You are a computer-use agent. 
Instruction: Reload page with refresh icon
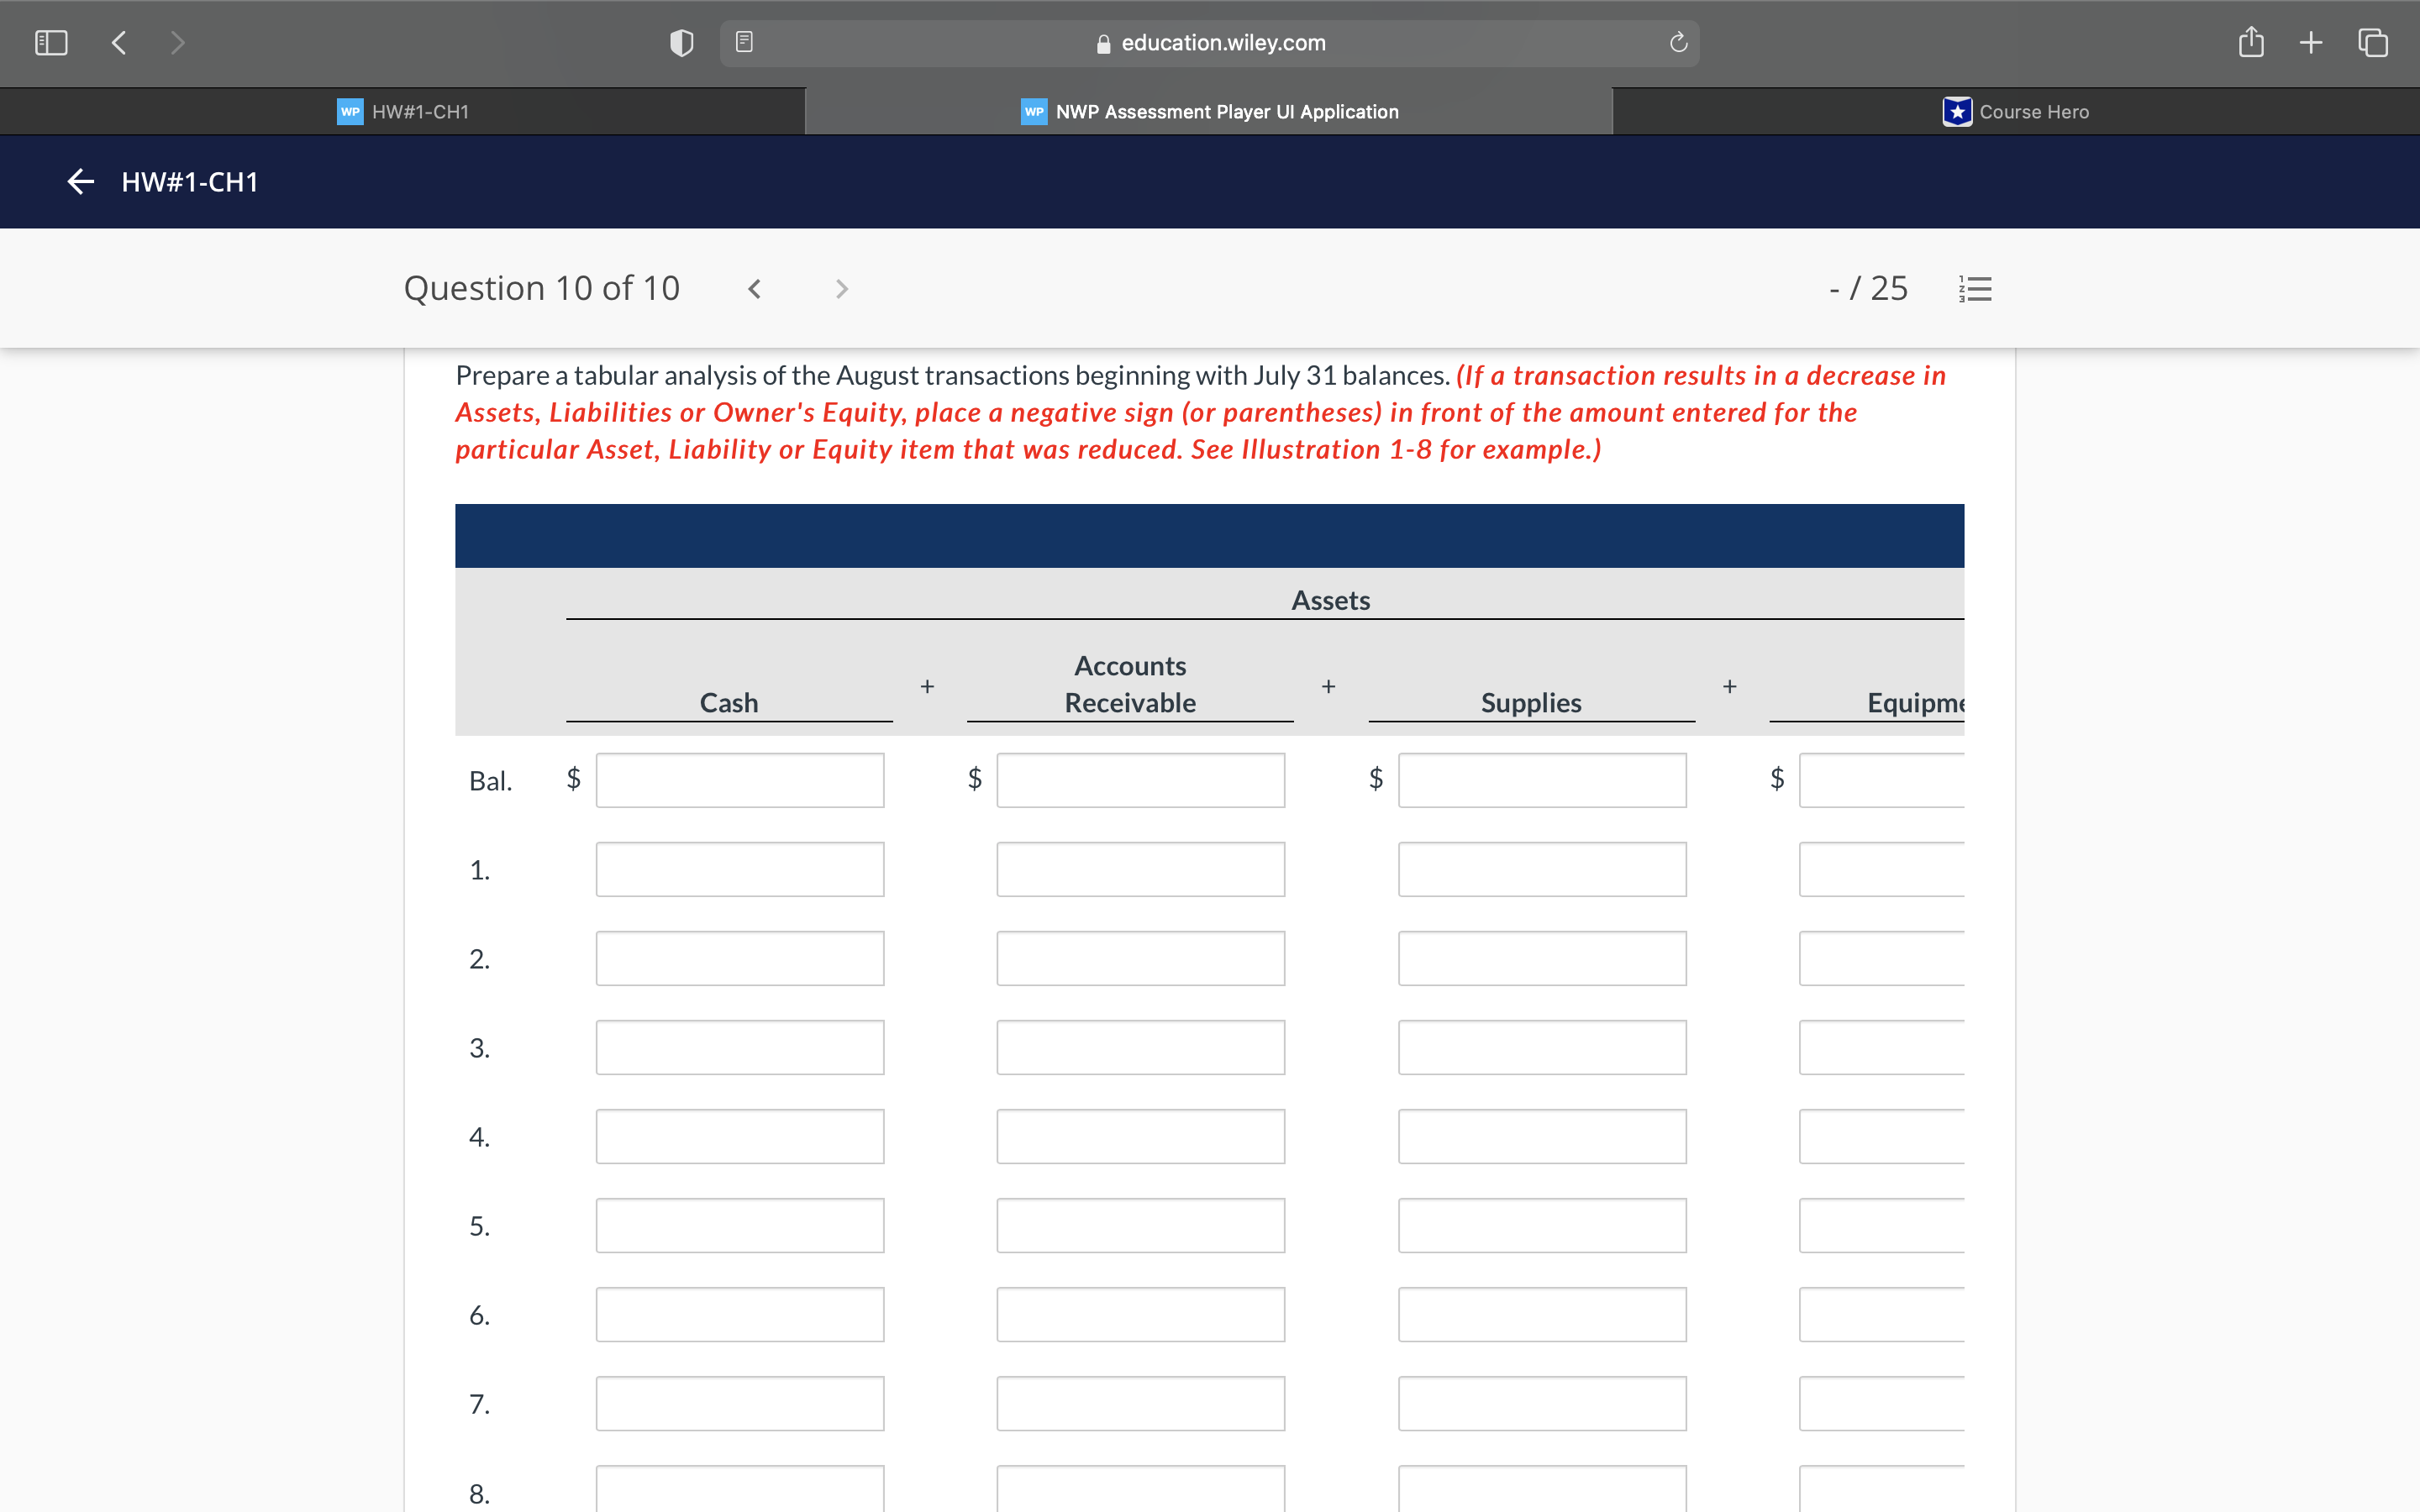[x=1678, y=43]
